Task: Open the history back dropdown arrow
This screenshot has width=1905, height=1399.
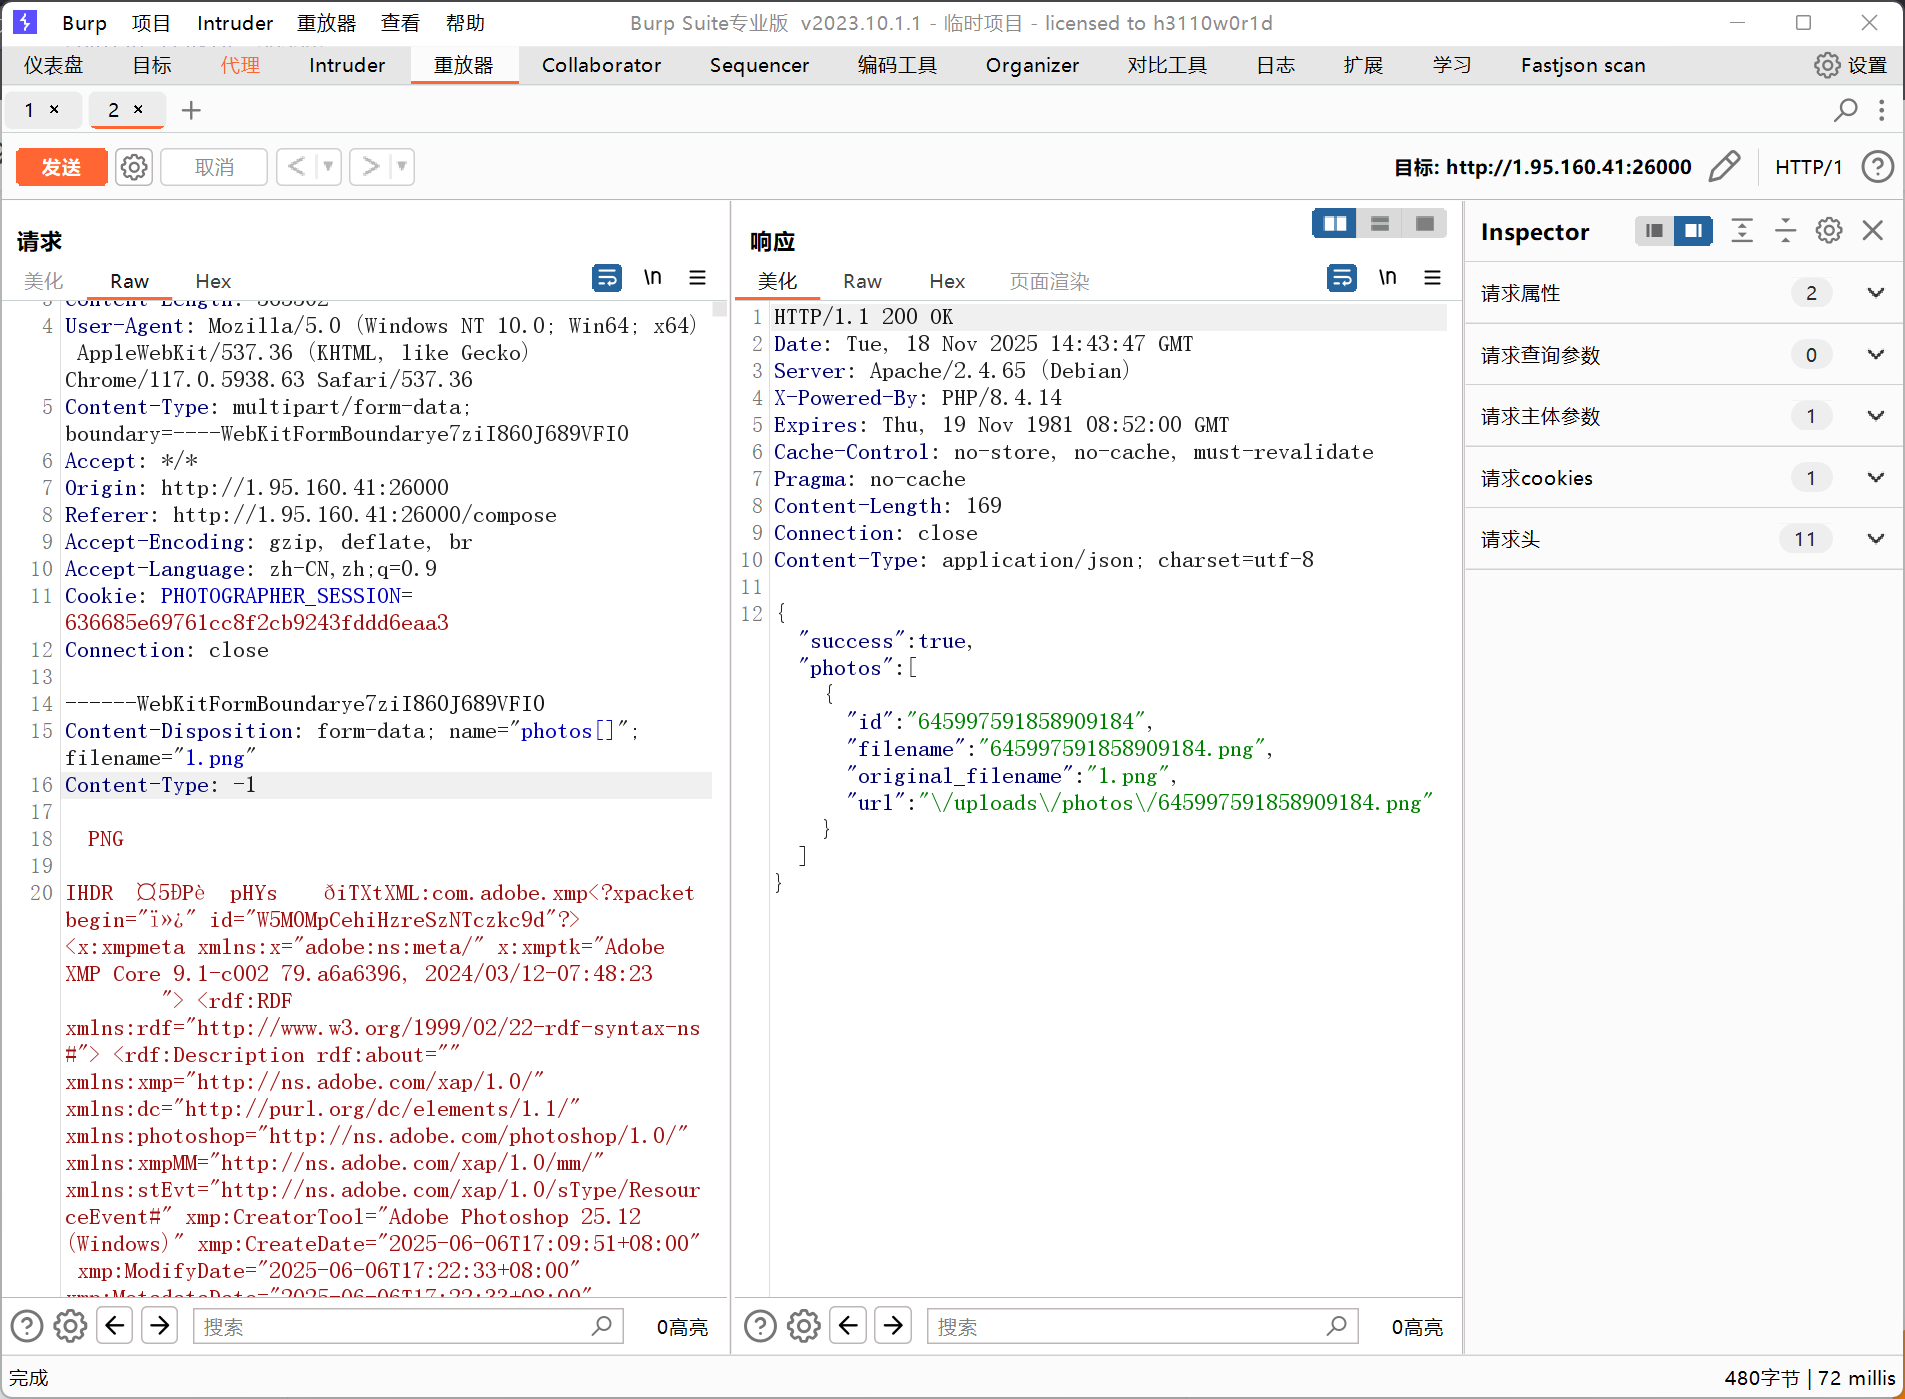Action: (x=328, y=167)
